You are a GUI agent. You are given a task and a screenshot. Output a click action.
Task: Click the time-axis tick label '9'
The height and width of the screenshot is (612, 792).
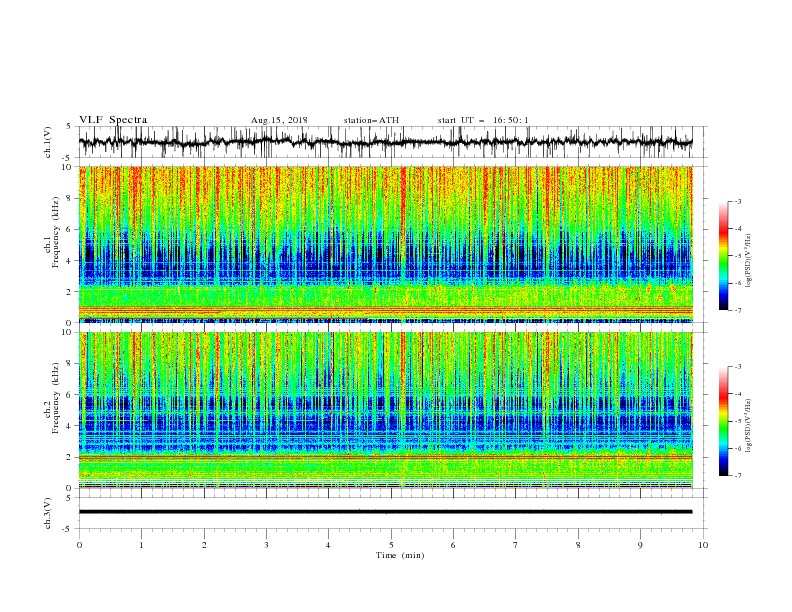[x=640, y=545]
